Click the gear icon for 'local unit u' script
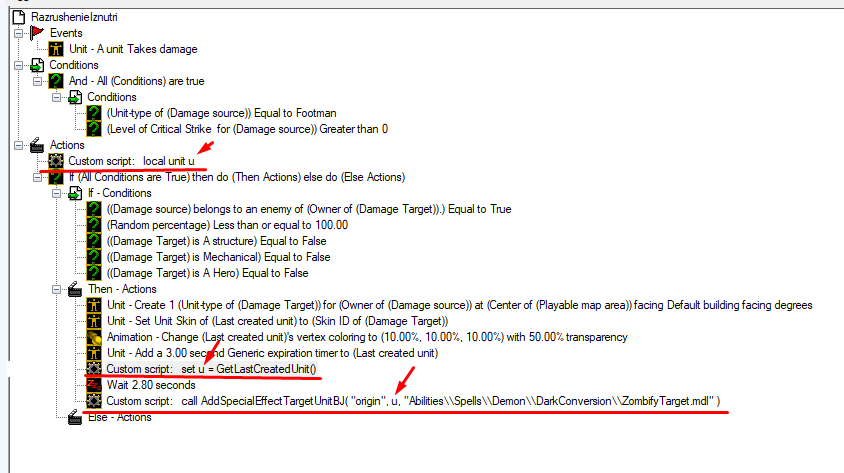The height and width of the screenshot is (473, 844). [x=56, y=161]
